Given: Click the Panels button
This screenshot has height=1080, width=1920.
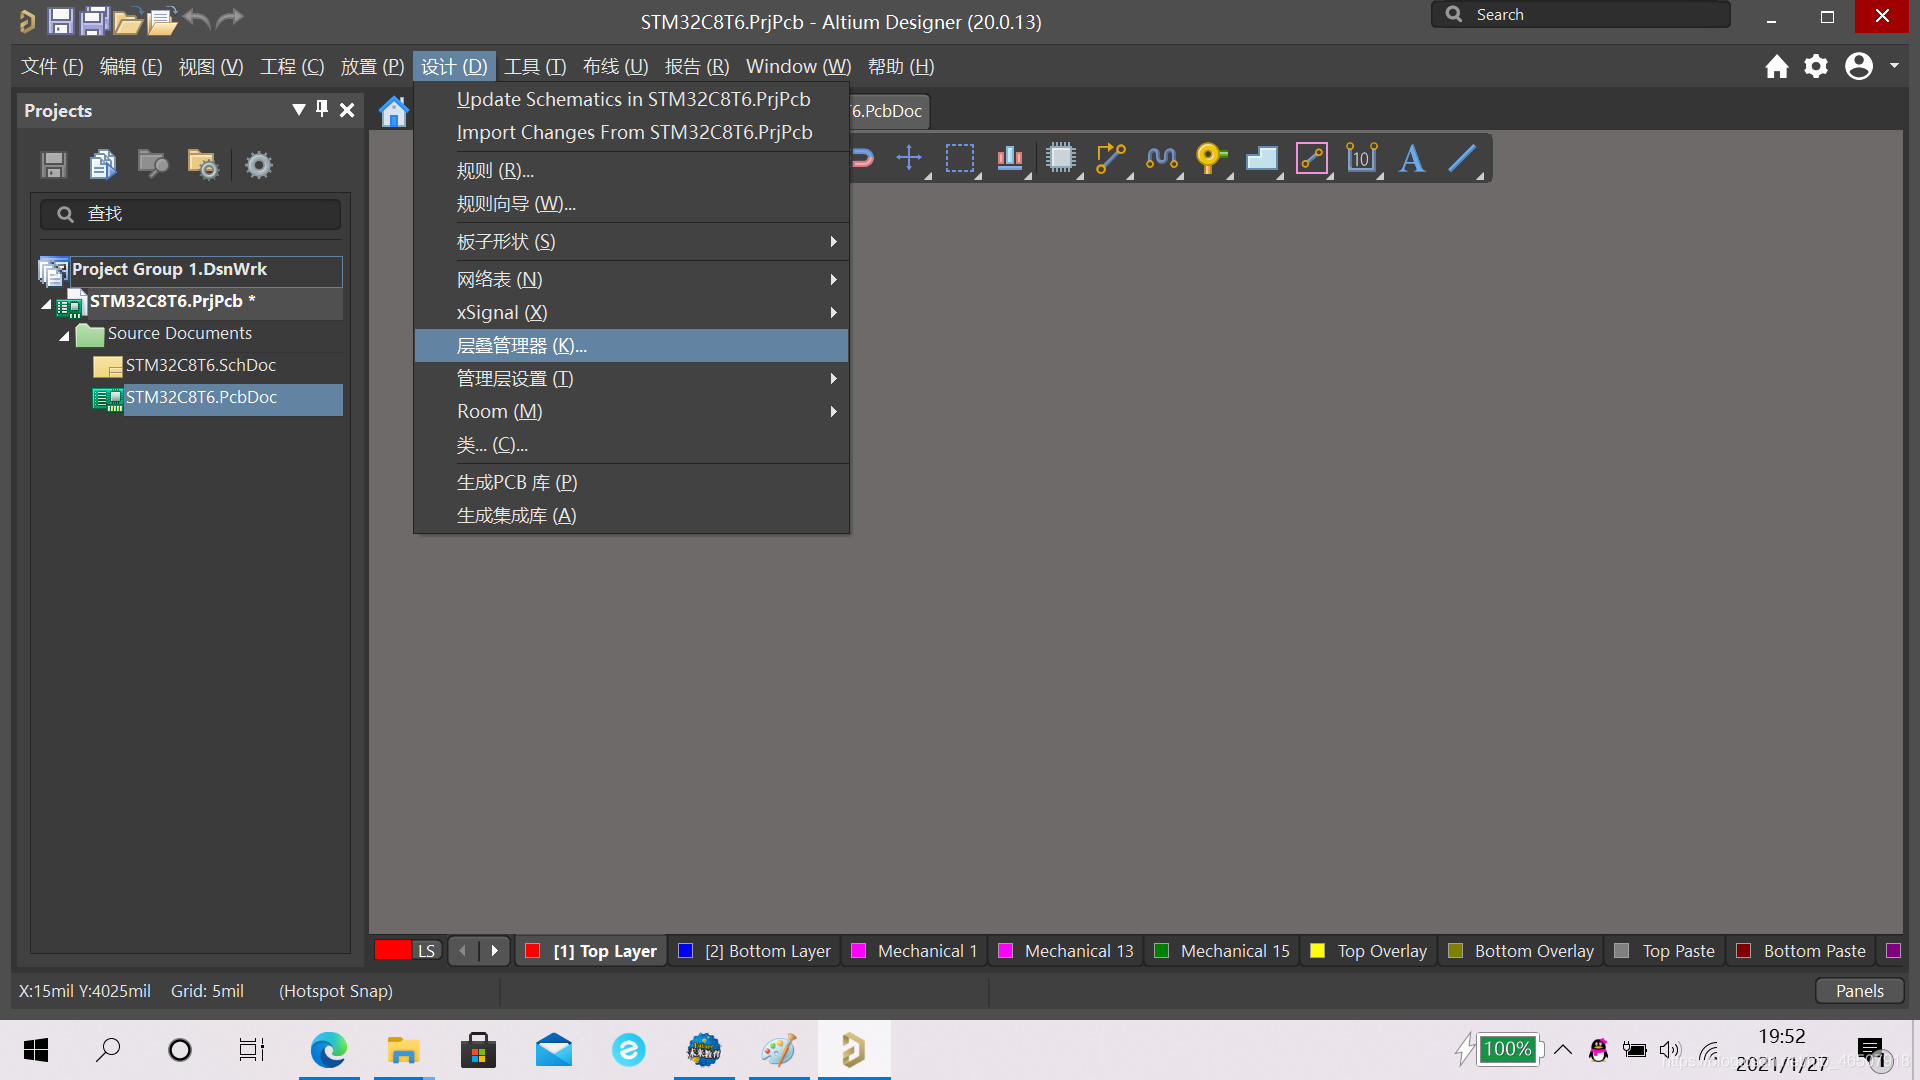Looking at the screenshot, I should pyautogui.click(x=1859, y=991).
